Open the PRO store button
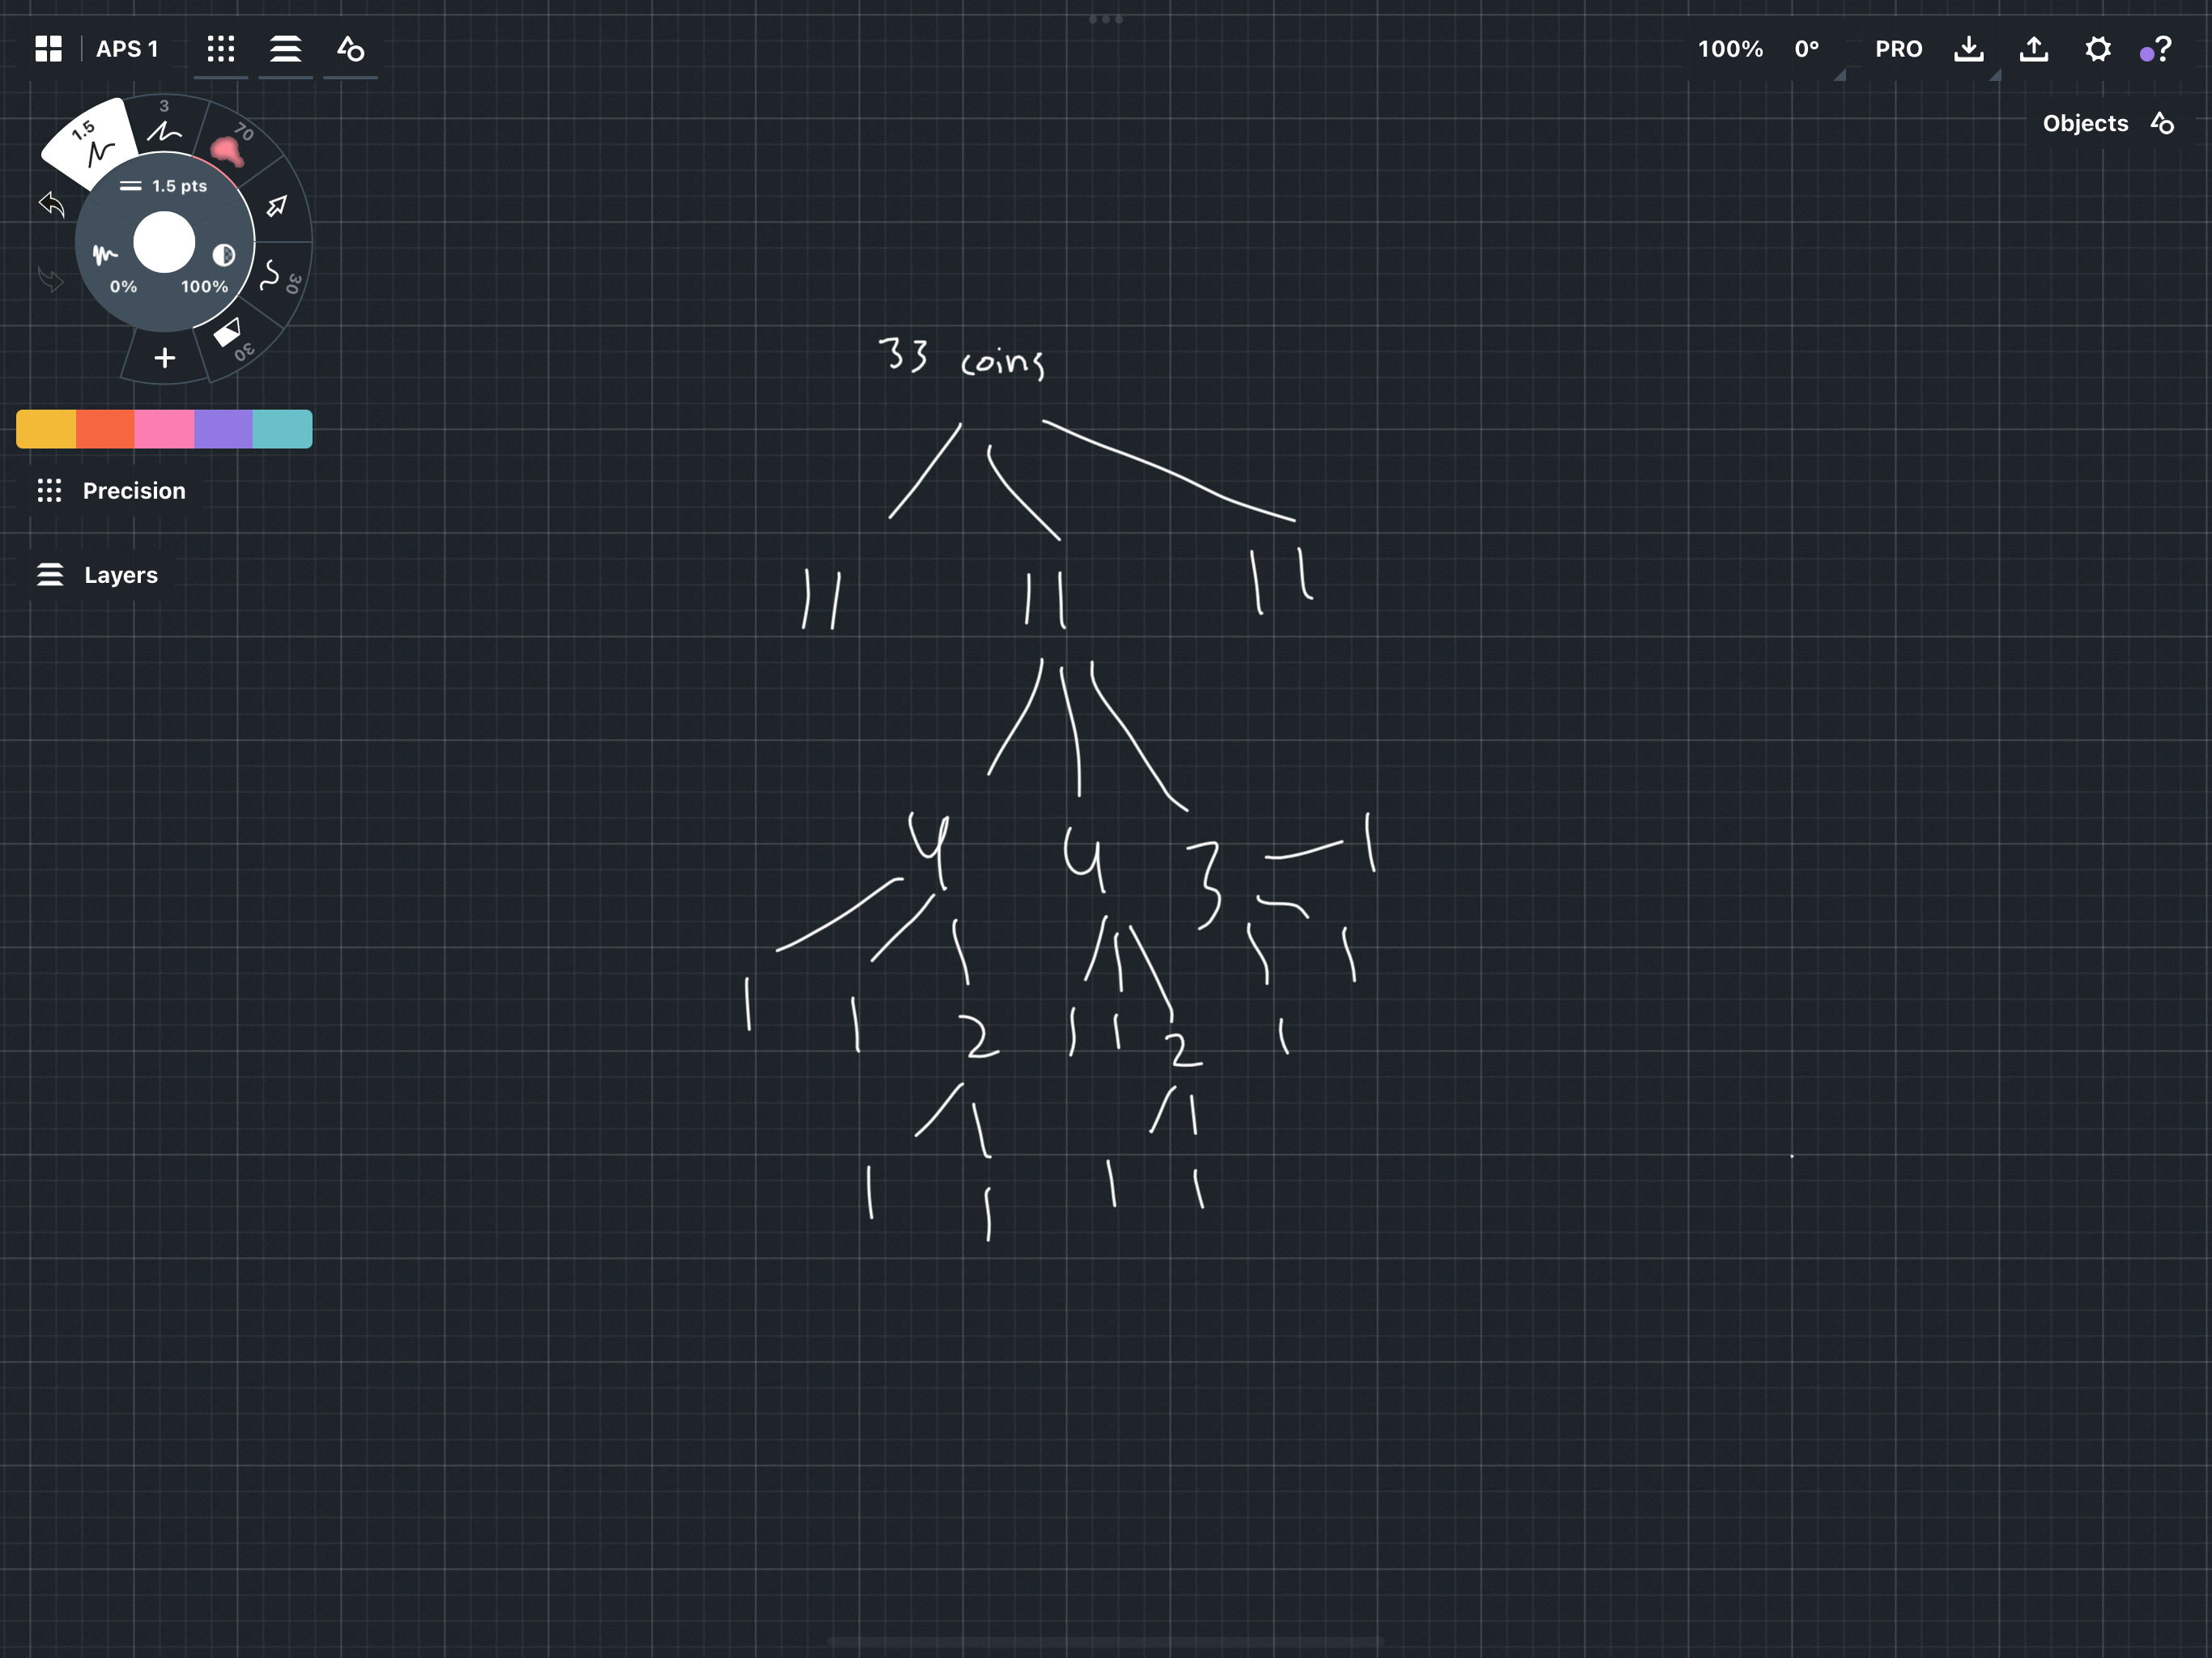The image size is (2212, 1658). click(x=1898, y=49)
